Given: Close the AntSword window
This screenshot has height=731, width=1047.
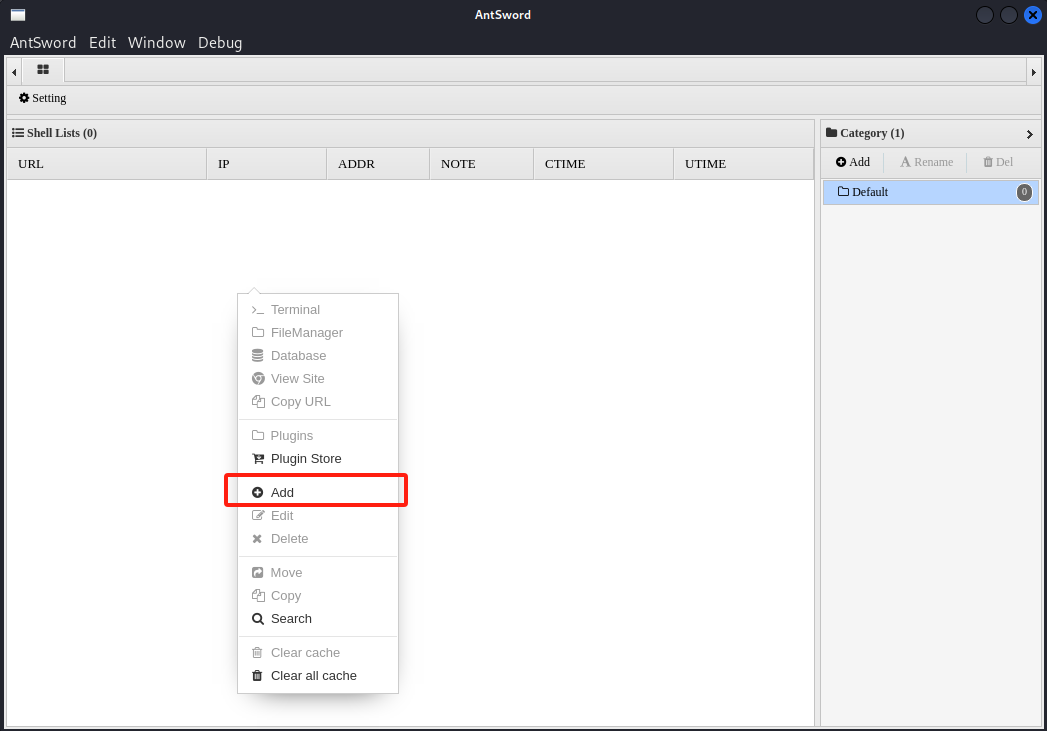Looking at the screenshot, I should [1032, 15].
